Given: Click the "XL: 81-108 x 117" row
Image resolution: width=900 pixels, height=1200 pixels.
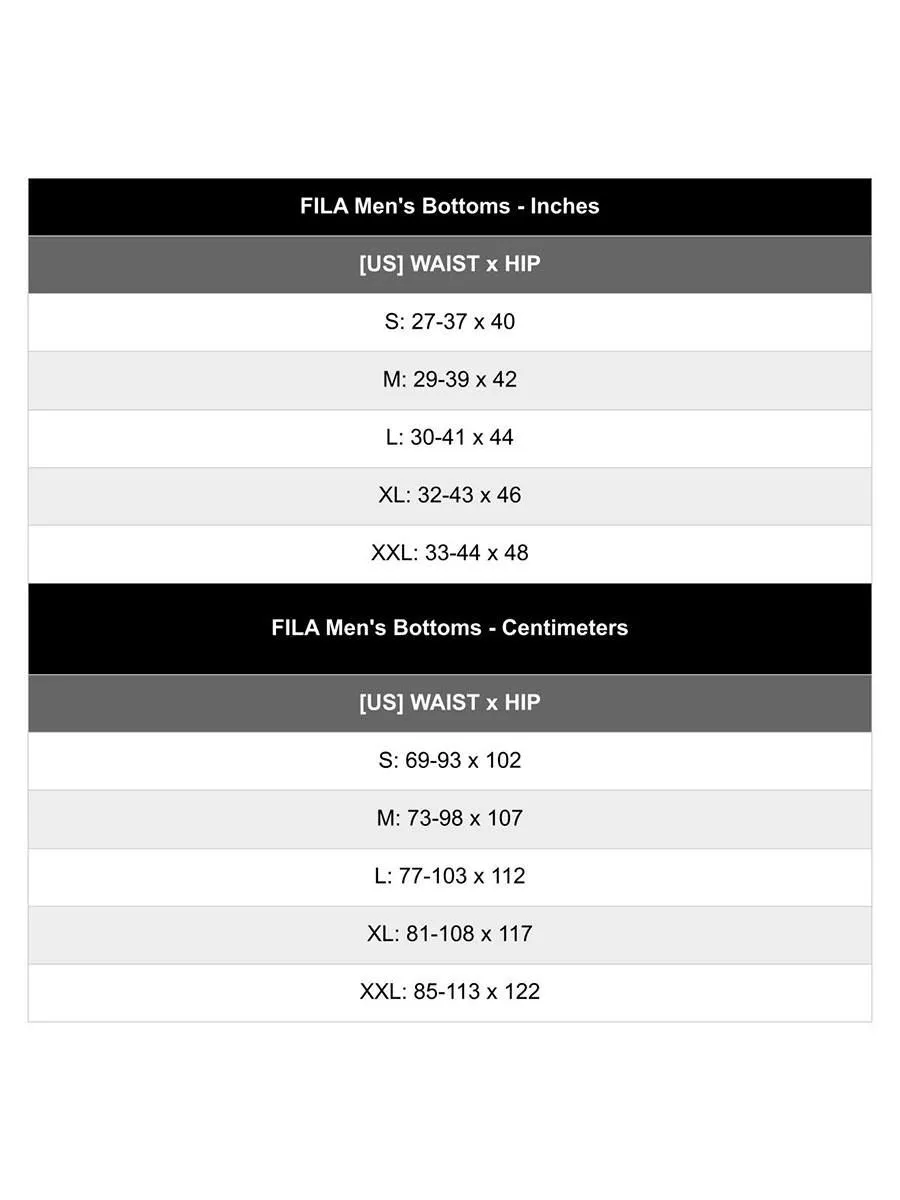Looking at the screenshot, I should coord(449,934).
